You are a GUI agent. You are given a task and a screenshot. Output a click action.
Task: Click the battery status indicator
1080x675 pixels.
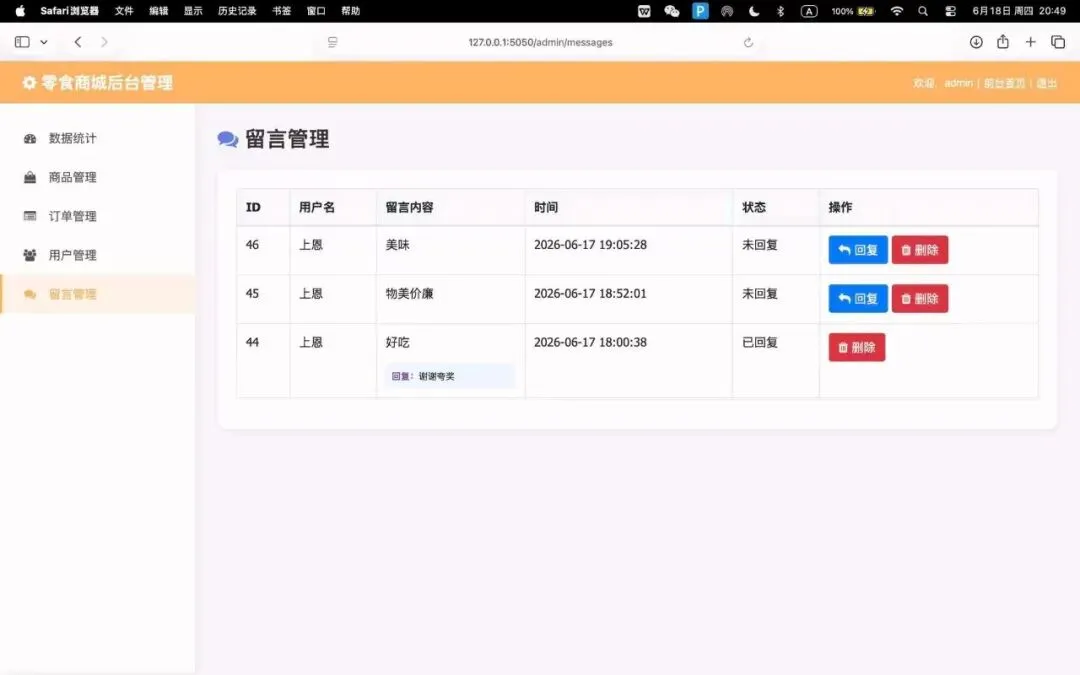pyautogui.click(x=853, y=10)
